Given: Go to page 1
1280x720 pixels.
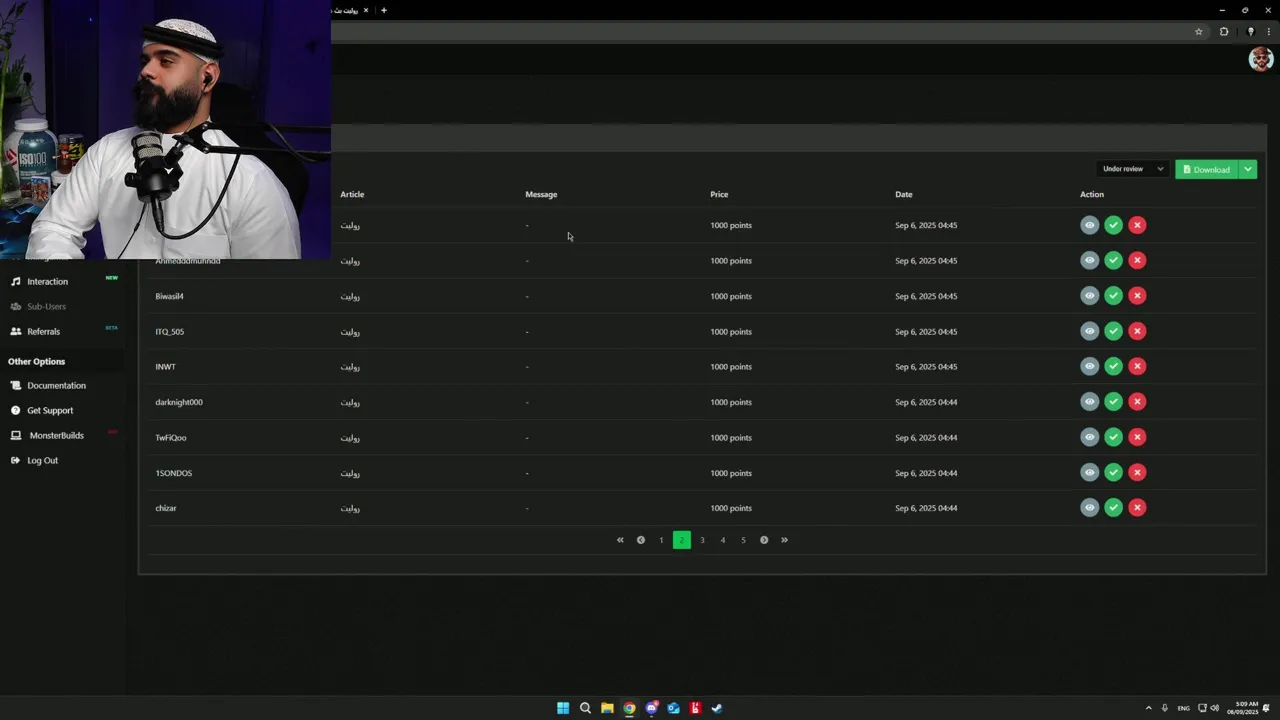Looking at the screenshot, I should (661, 540).
